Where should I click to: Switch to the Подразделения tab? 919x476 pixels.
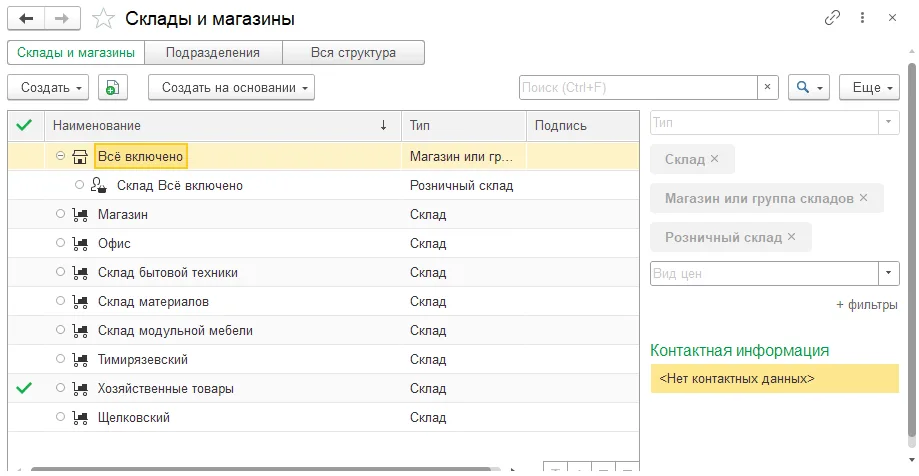[213, 52]
